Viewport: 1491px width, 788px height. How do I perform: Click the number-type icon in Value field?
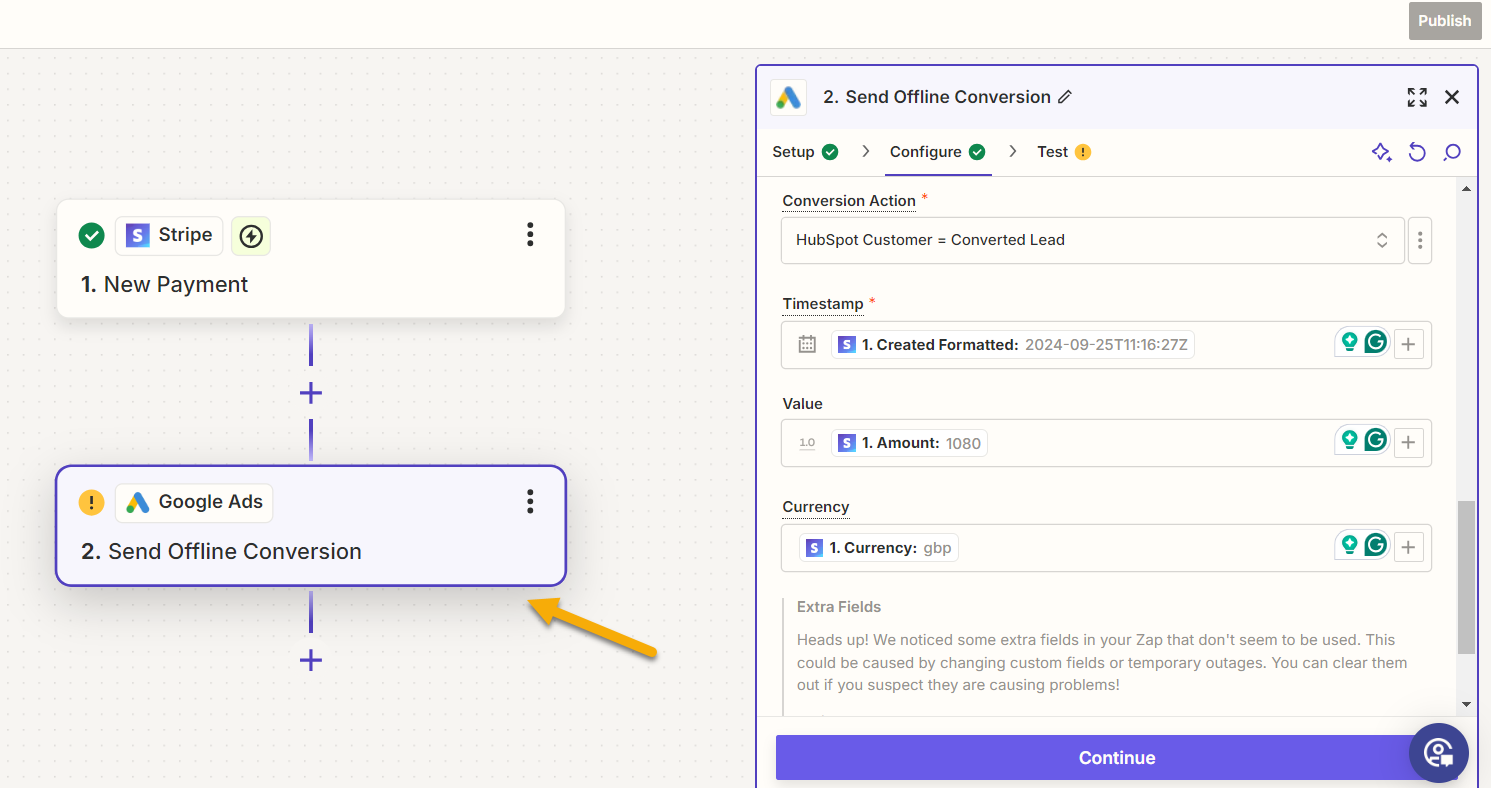[807, 443]
